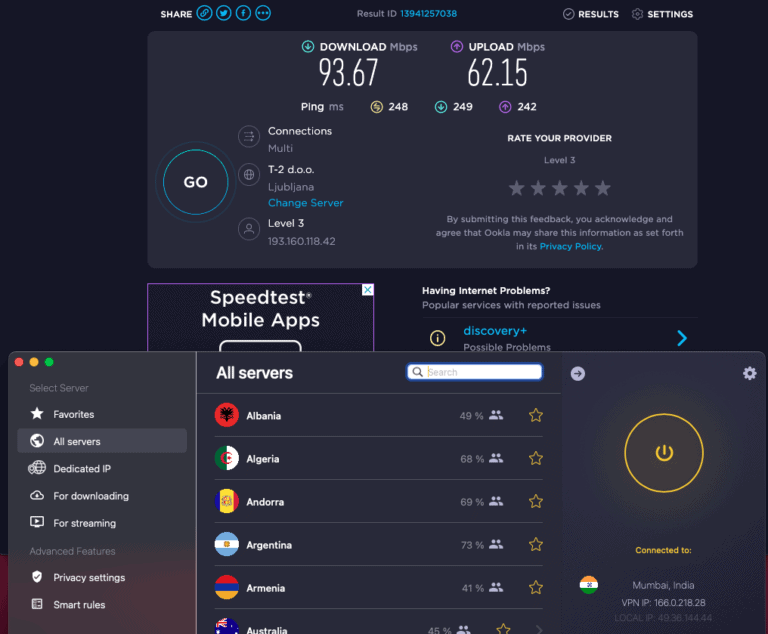Viewport: 768px width, 634px height.
Task: Click Albania load users icon
Action: pos(496,415)
